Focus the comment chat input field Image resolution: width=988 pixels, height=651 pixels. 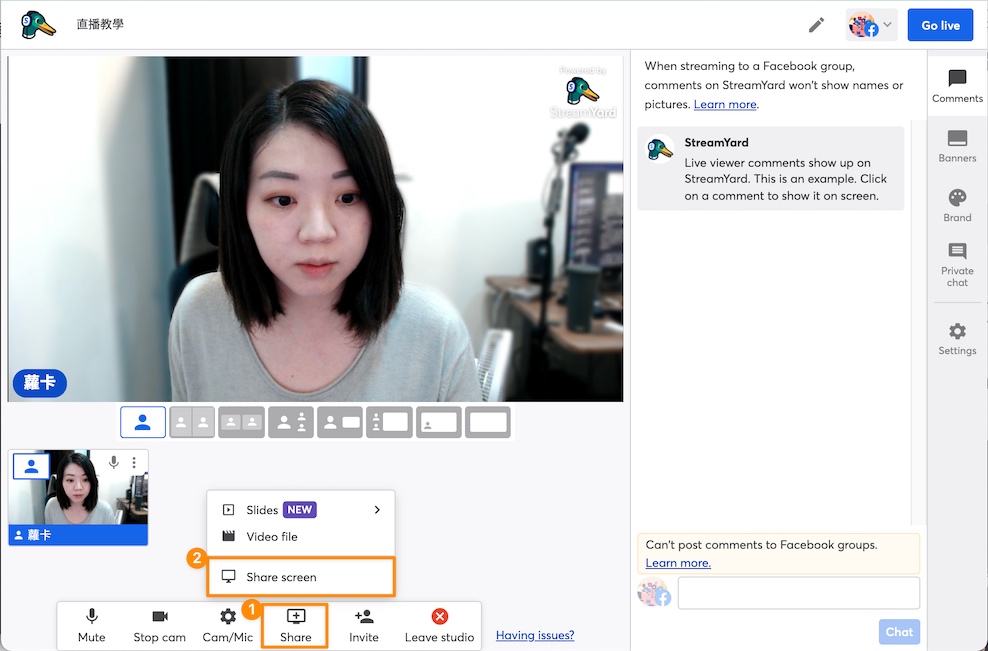click(x=798, y=593)
